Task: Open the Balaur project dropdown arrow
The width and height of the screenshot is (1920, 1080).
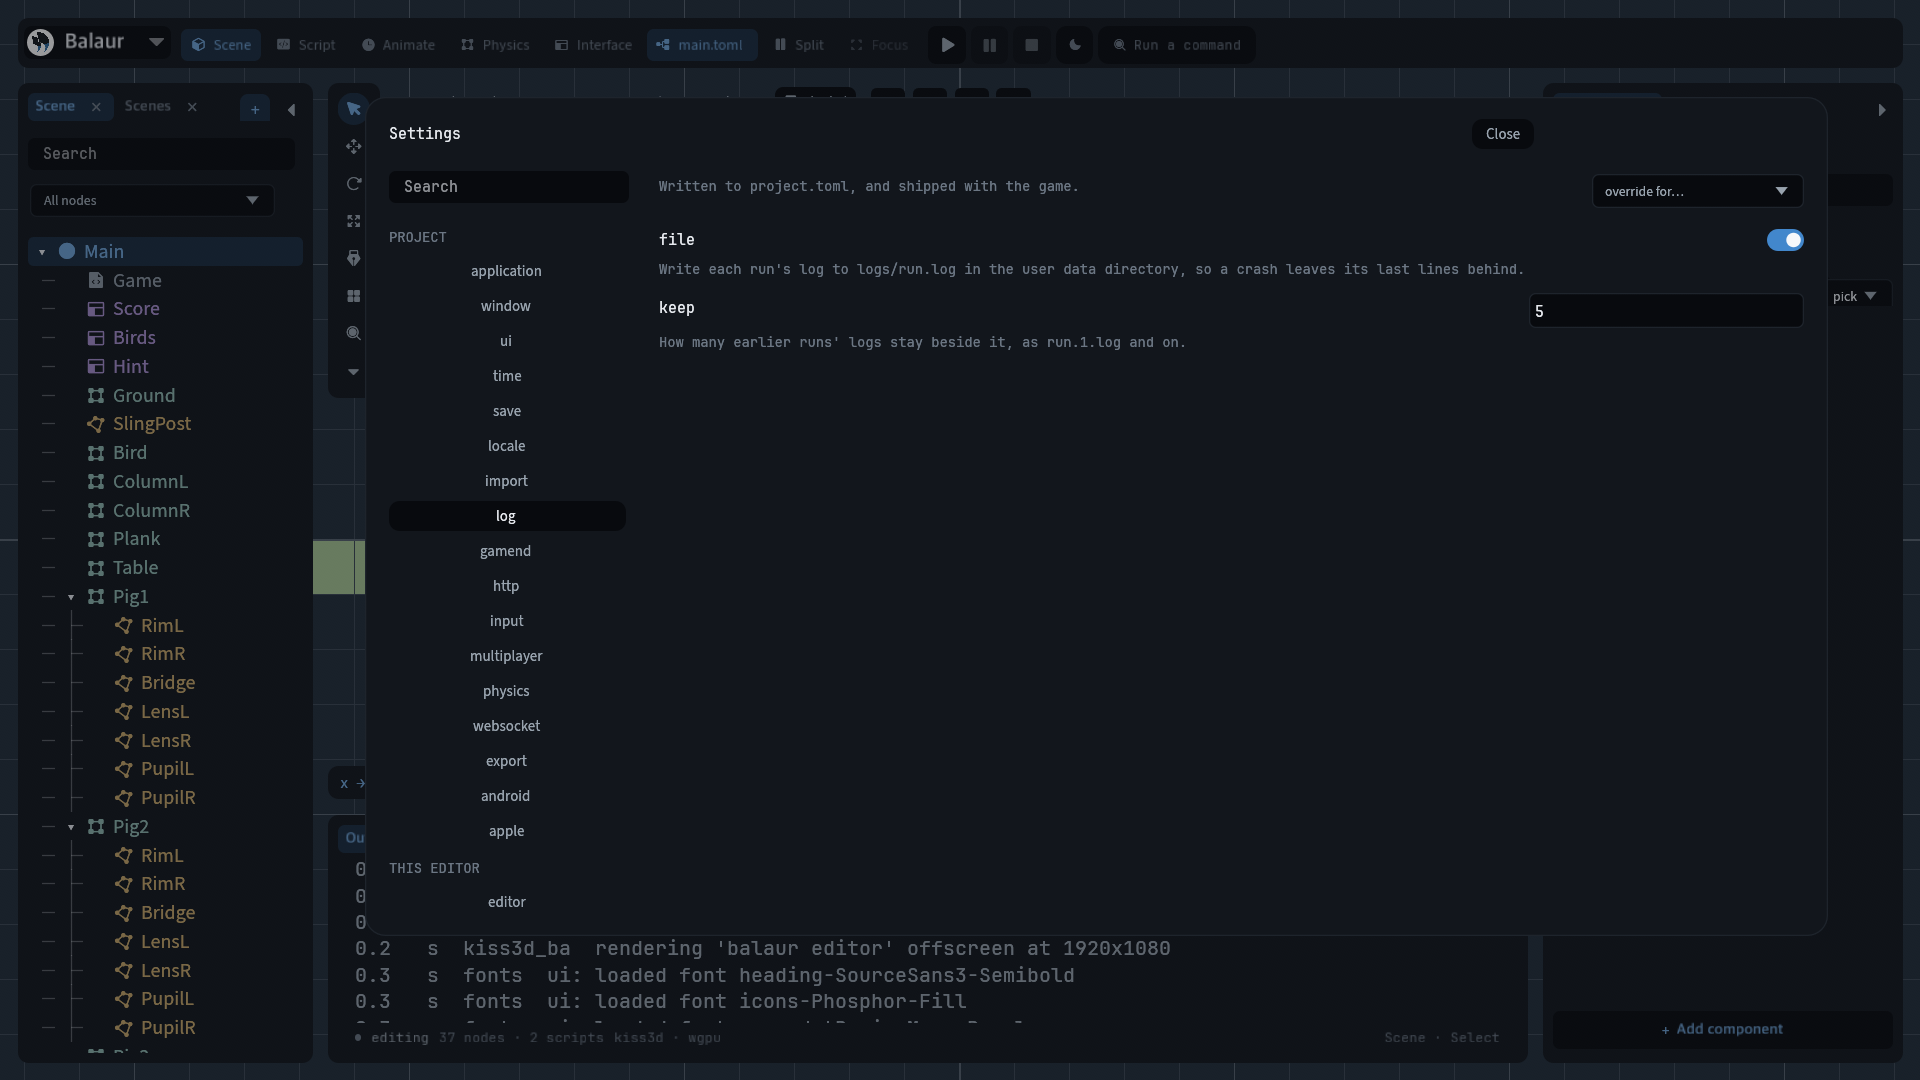Action: click(156, 42)
